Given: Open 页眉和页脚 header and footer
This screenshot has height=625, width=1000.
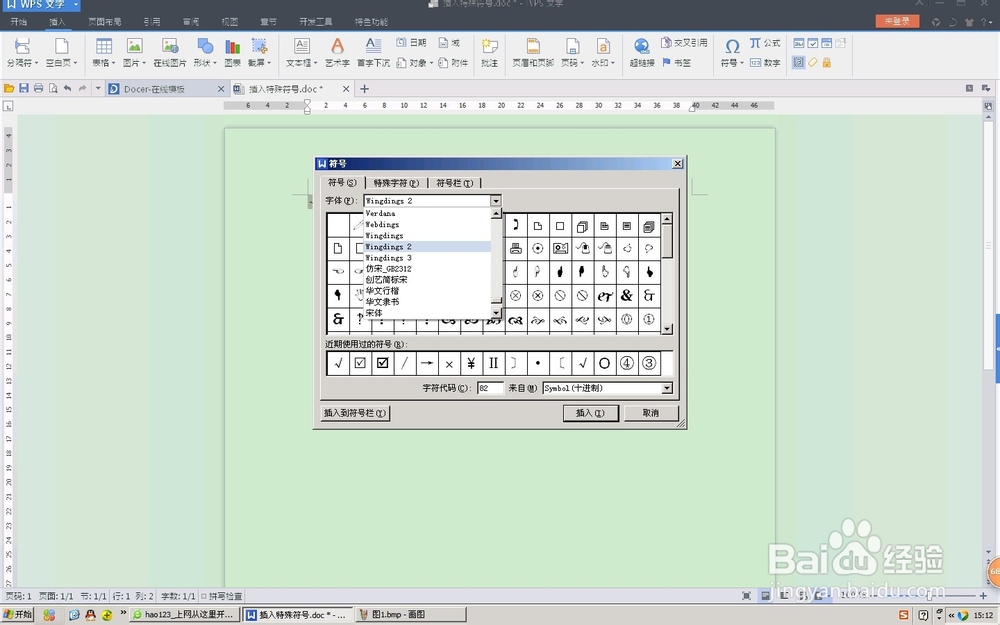Looking at the screenshot, I should [x=533, y=52].
